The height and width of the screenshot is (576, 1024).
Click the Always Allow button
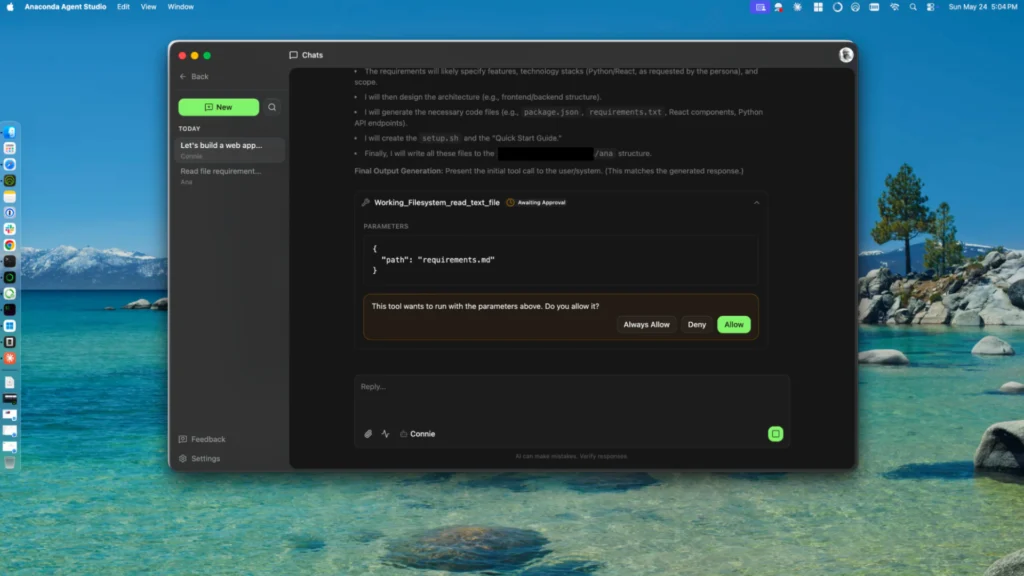coord(646,325)
